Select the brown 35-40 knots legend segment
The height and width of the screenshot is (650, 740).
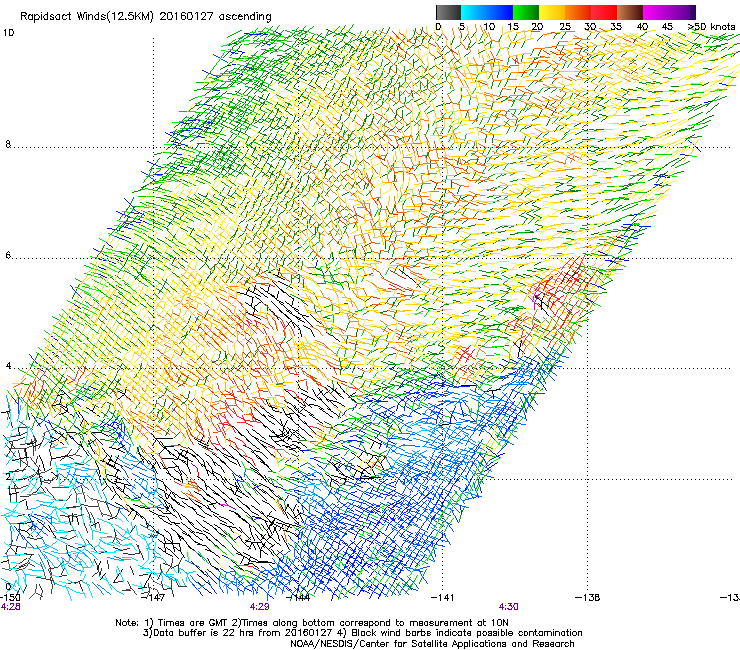tap(630, 12)
